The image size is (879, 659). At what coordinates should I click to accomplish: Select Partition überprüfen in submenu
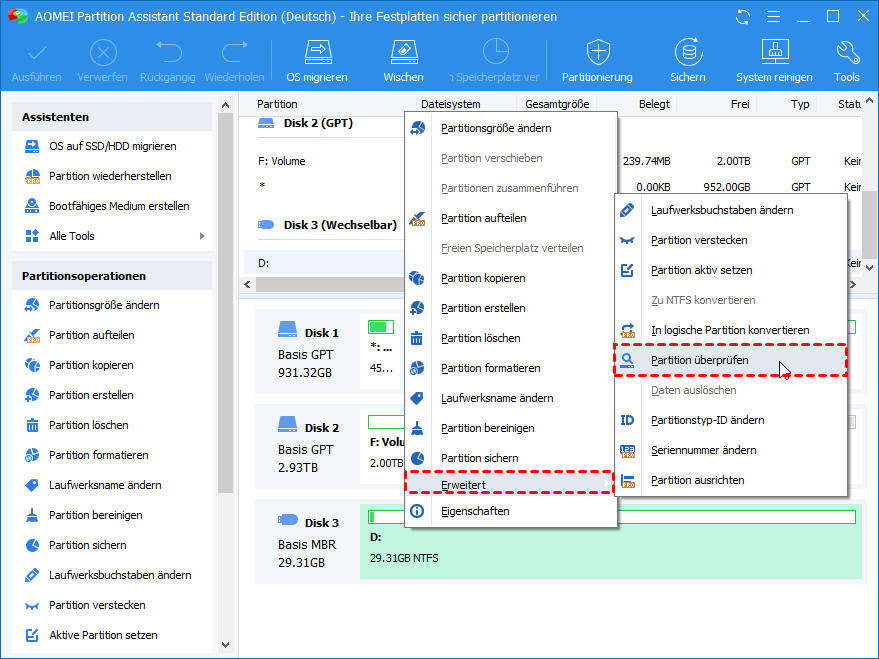click(x=730, y=360)
